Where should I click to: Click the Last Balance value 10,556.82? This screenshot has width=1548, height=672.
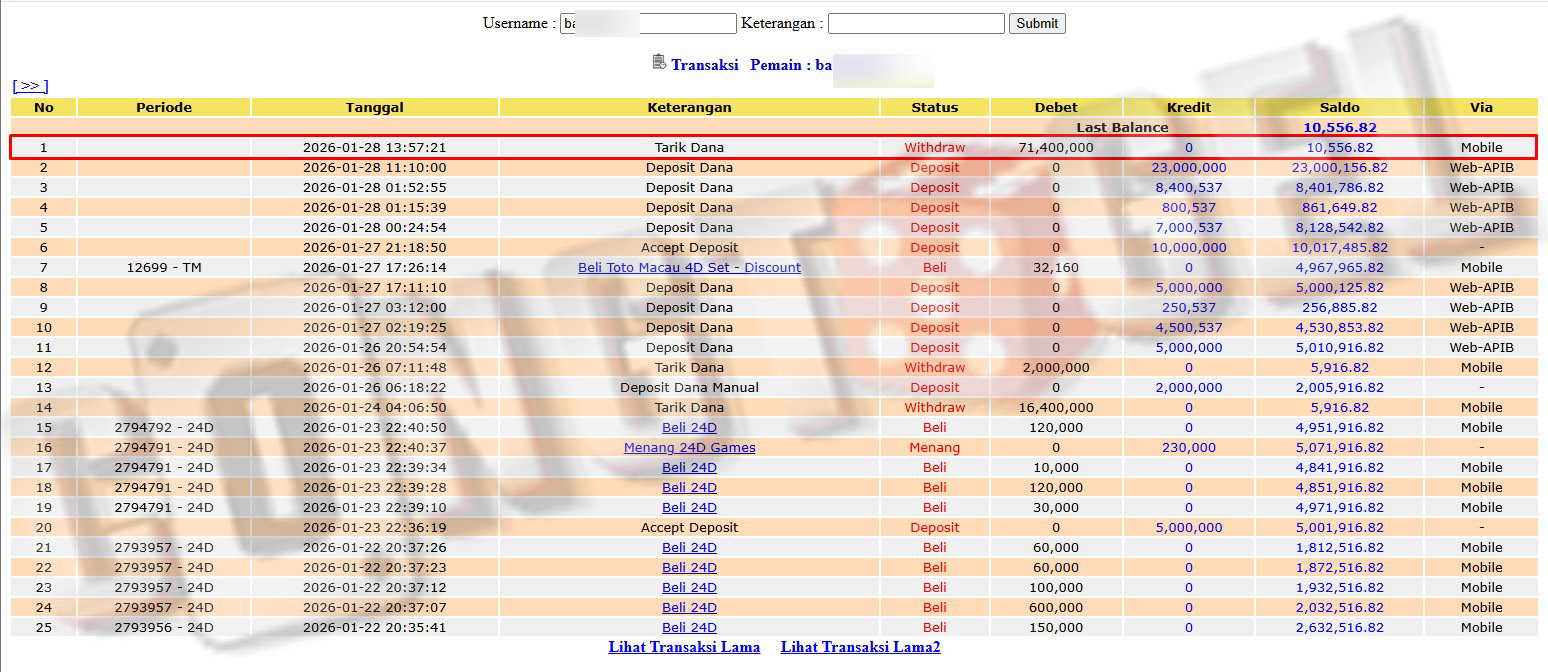[x=1339, y=127]
